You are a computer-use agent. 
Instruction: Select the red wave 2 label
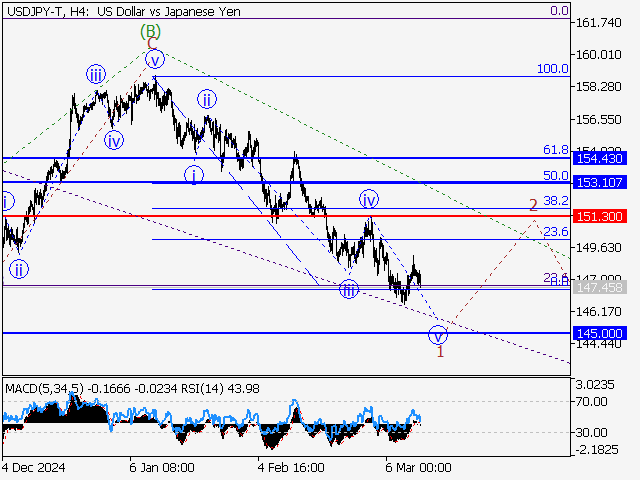click(x=534, y=205)
